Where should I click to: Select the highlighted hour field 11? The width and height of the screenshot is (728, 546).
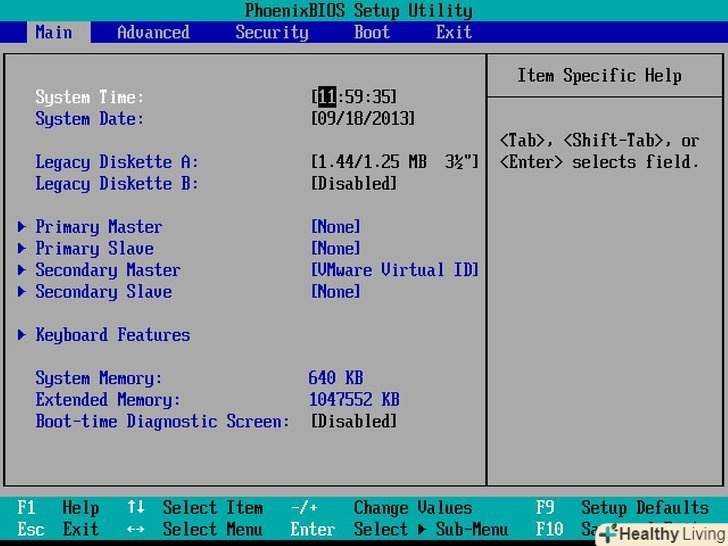327,97
